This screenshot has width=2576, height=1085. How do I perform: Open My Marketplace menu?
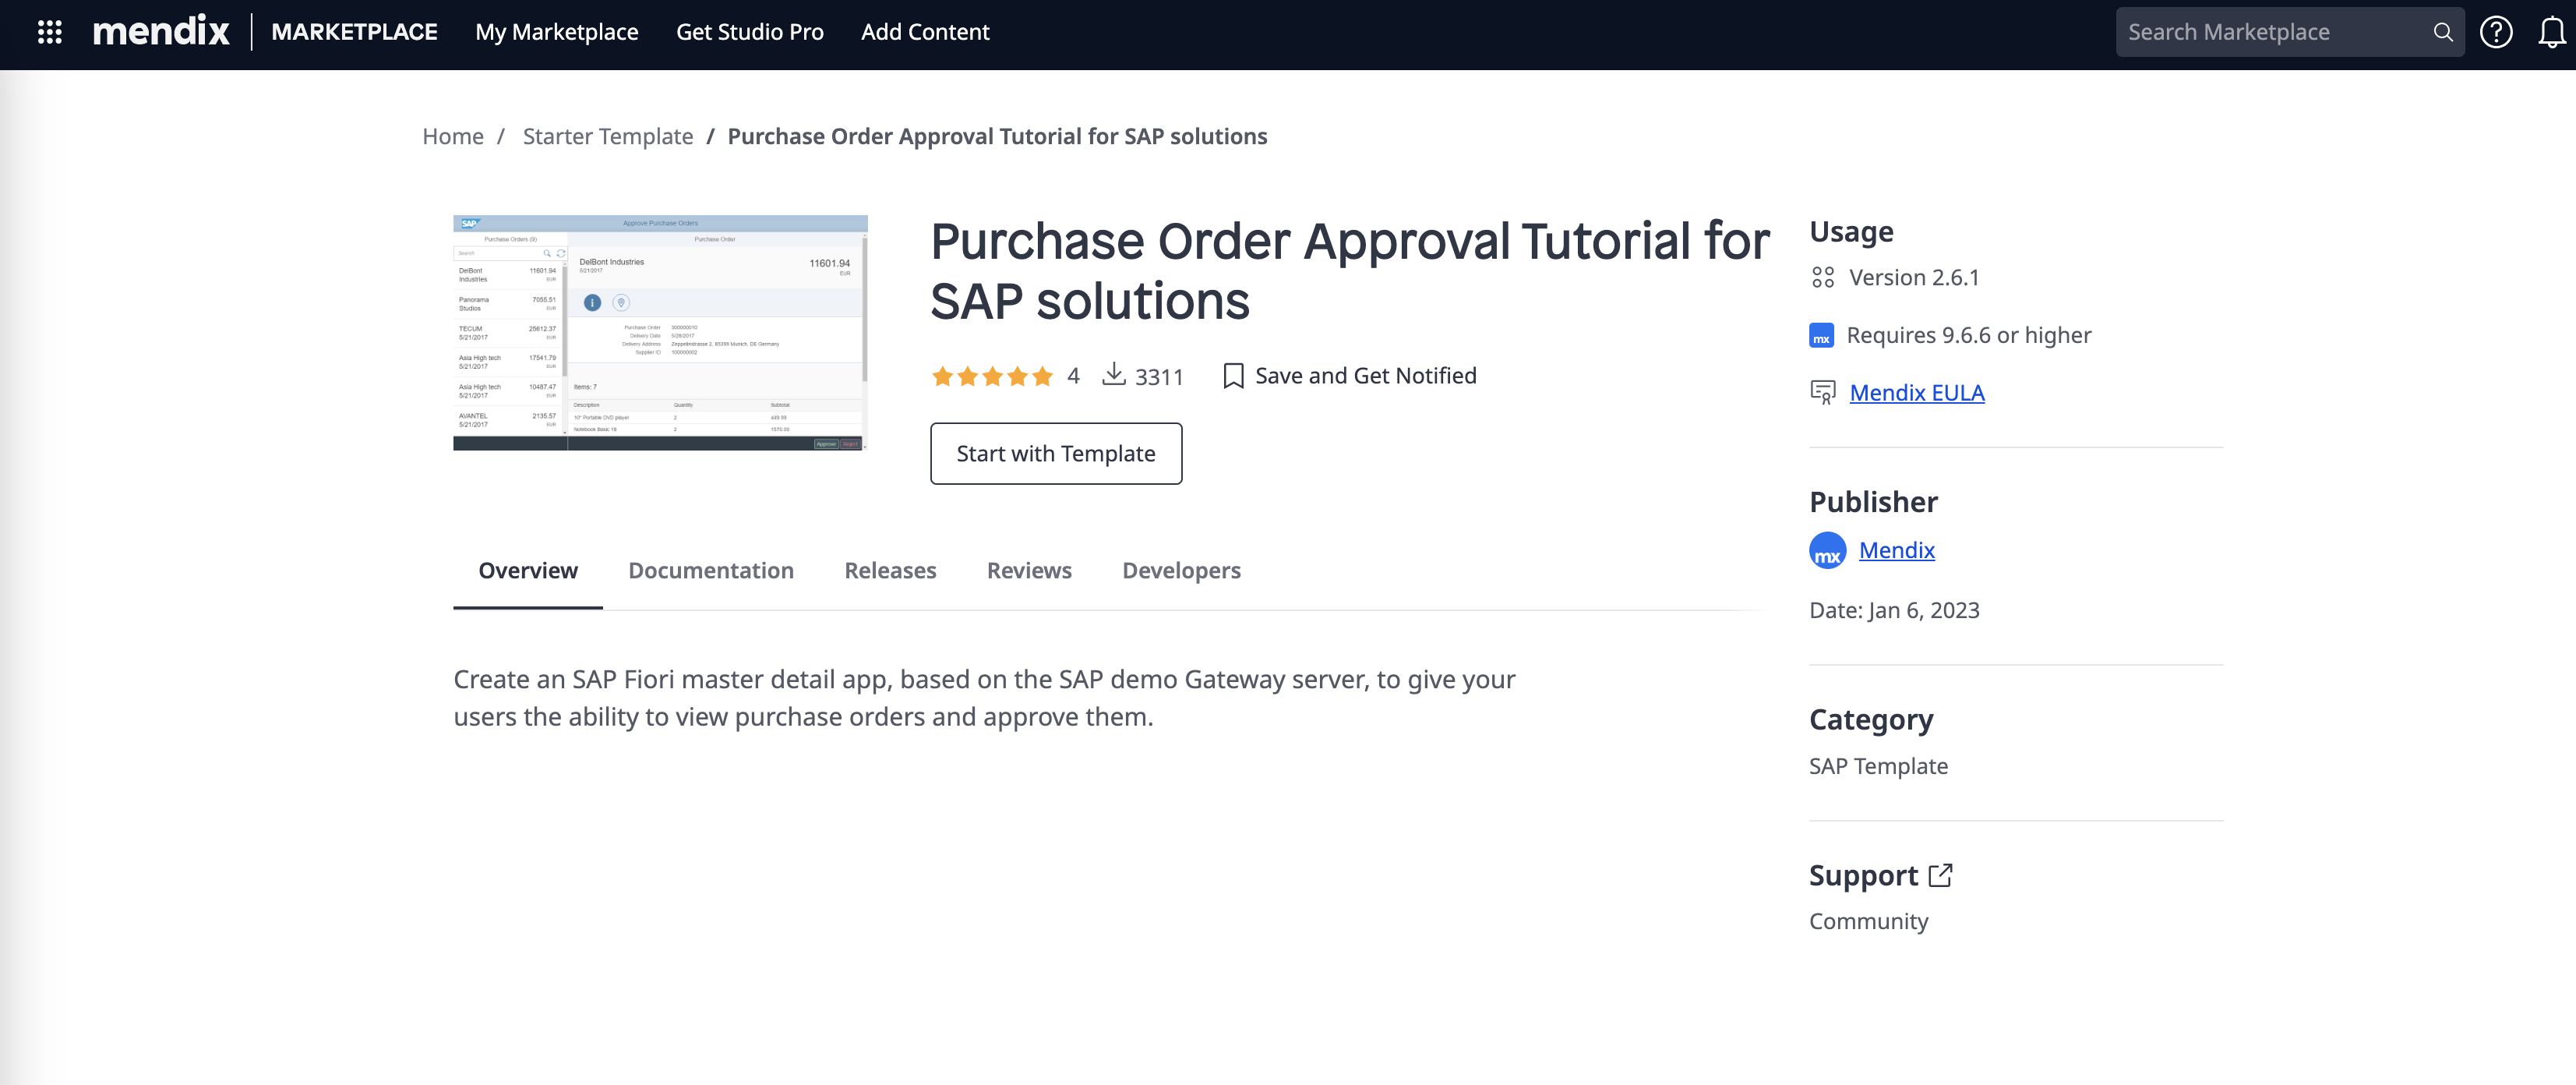point(556,32)
